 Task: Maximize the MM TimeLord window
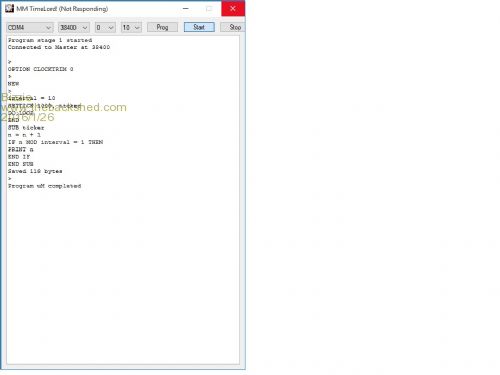[x=209, y=8]
